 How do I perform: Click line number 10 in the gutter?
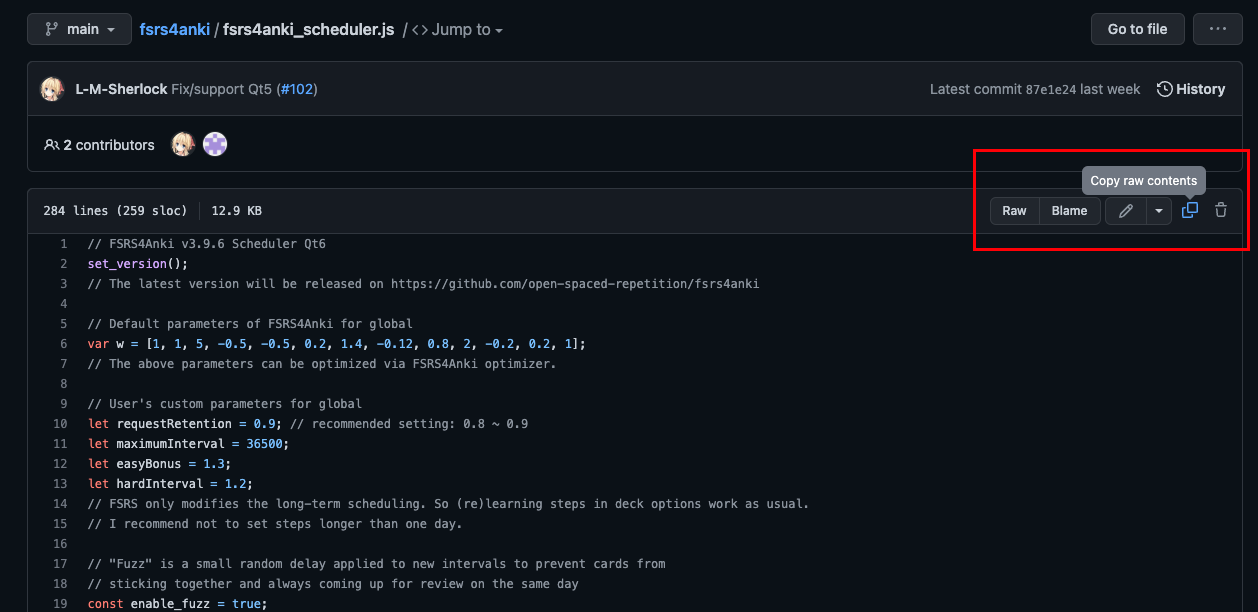62,424
